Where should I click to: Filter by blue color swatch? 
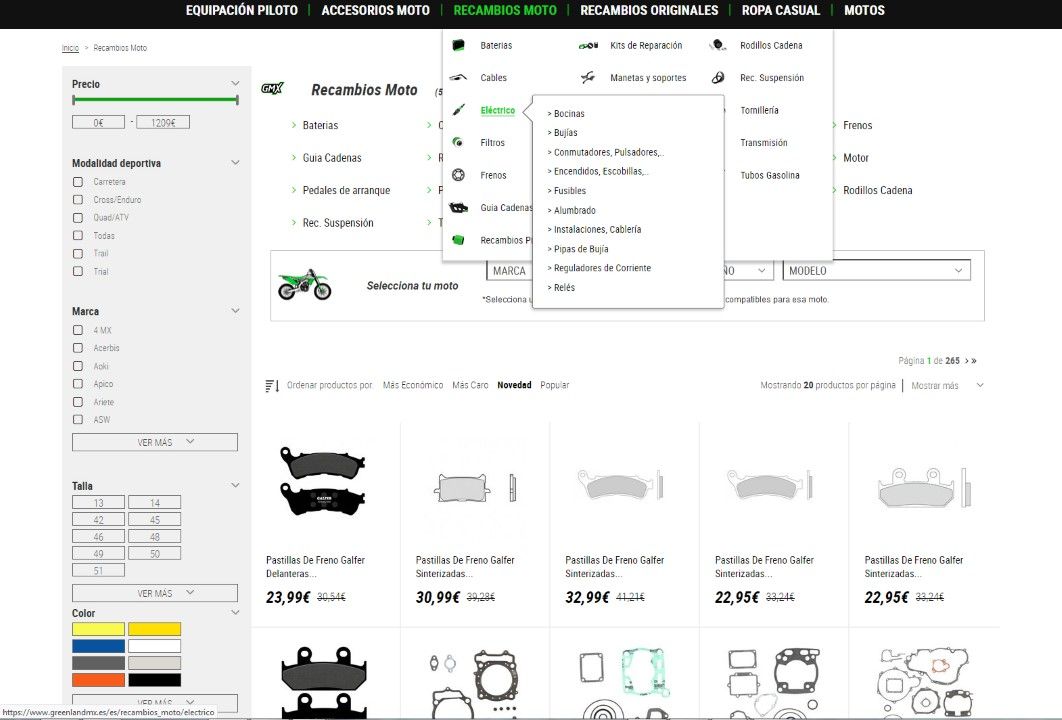tap(98, 646)
